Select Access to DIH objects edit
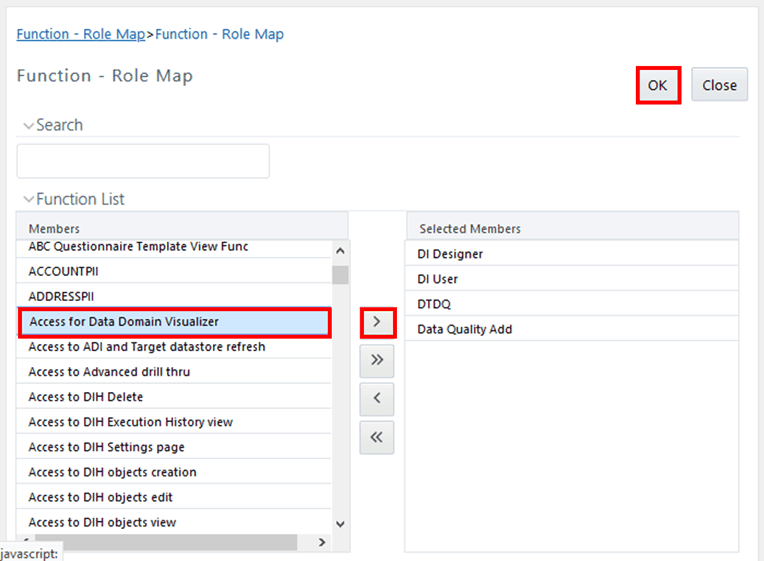The width and height of the screenshot is (764, 561). pyautogui.click(x=174, y=497)
